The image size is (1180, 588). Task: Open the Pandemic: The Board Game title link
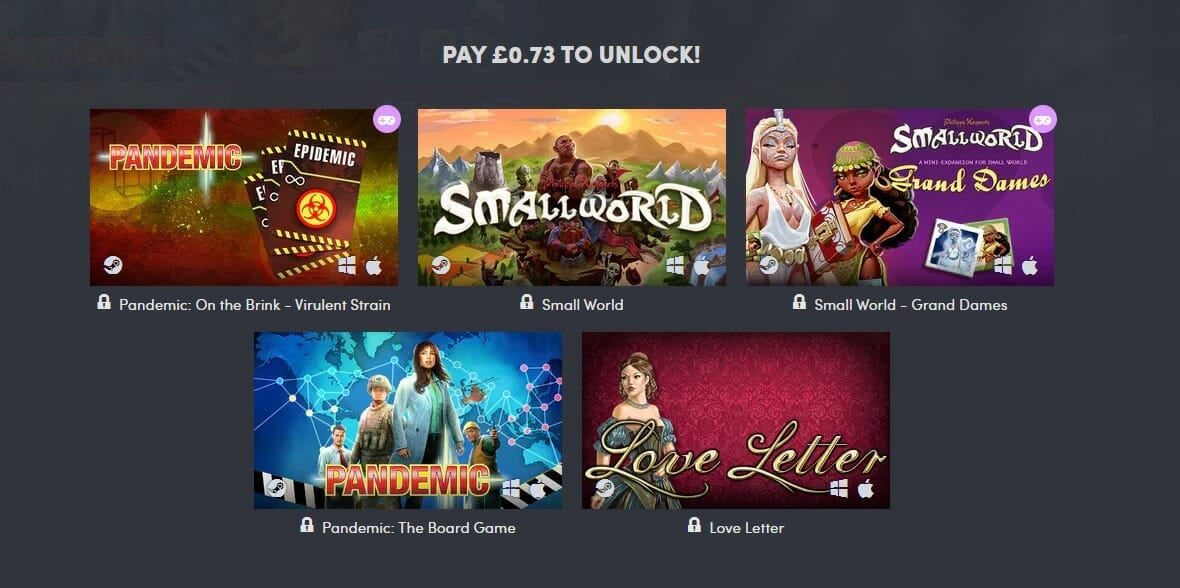point(418,528)
